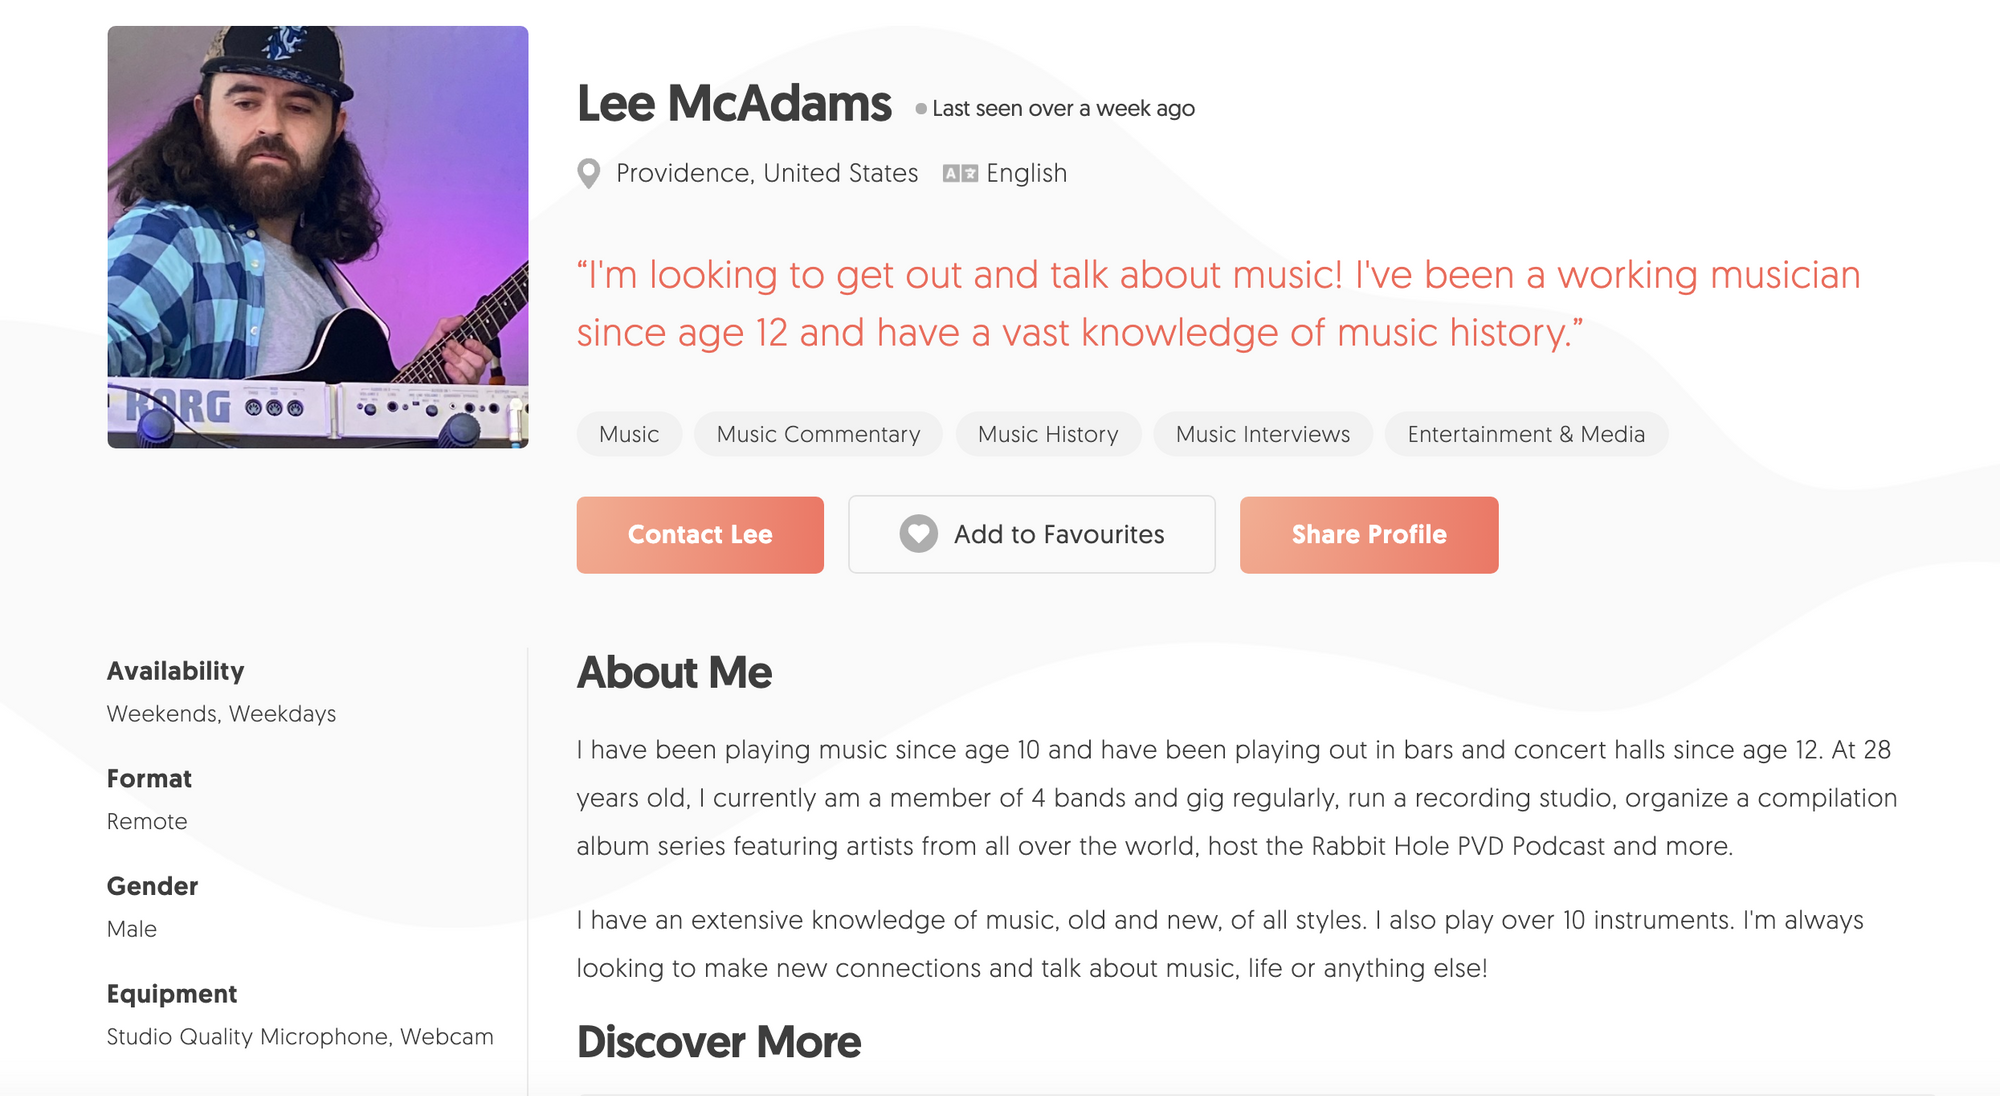This screenshot has width=2000, height=1096.
Task: Select the Music Commentary tag
Action: 817,434
